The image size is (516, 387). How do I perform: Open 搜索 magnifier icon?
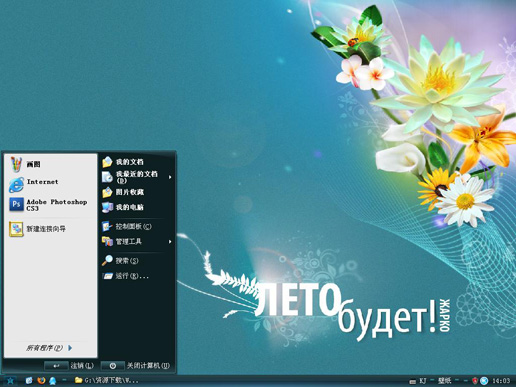tap(107, 261)
